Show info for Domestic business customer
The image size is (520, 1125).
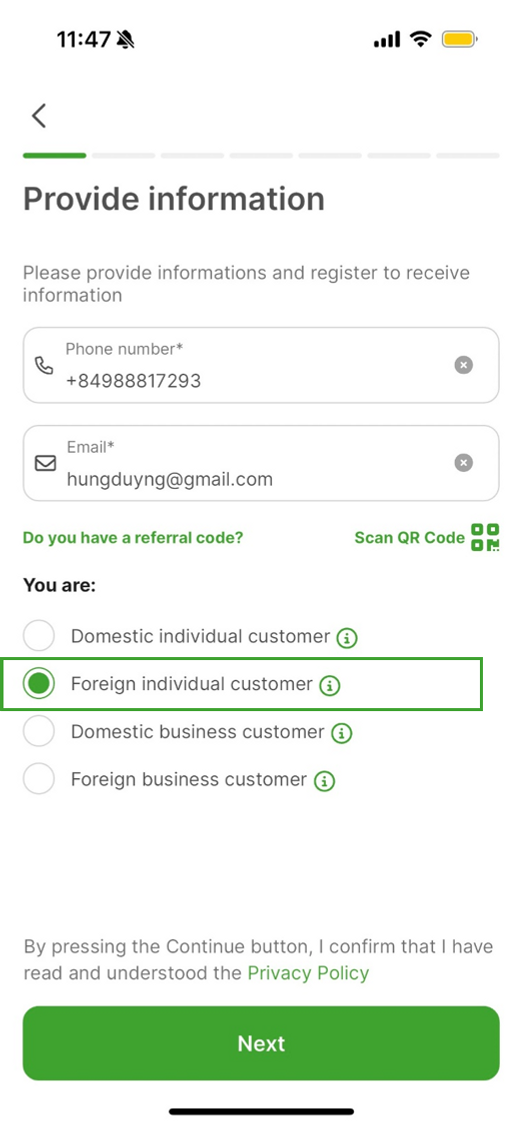[x=342, y=733]
